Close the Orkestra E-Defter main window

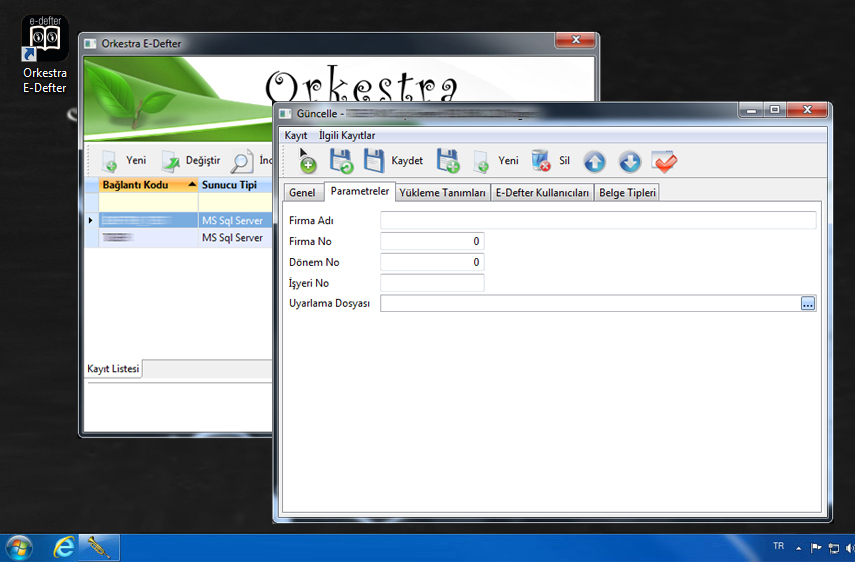coord(576,40)
